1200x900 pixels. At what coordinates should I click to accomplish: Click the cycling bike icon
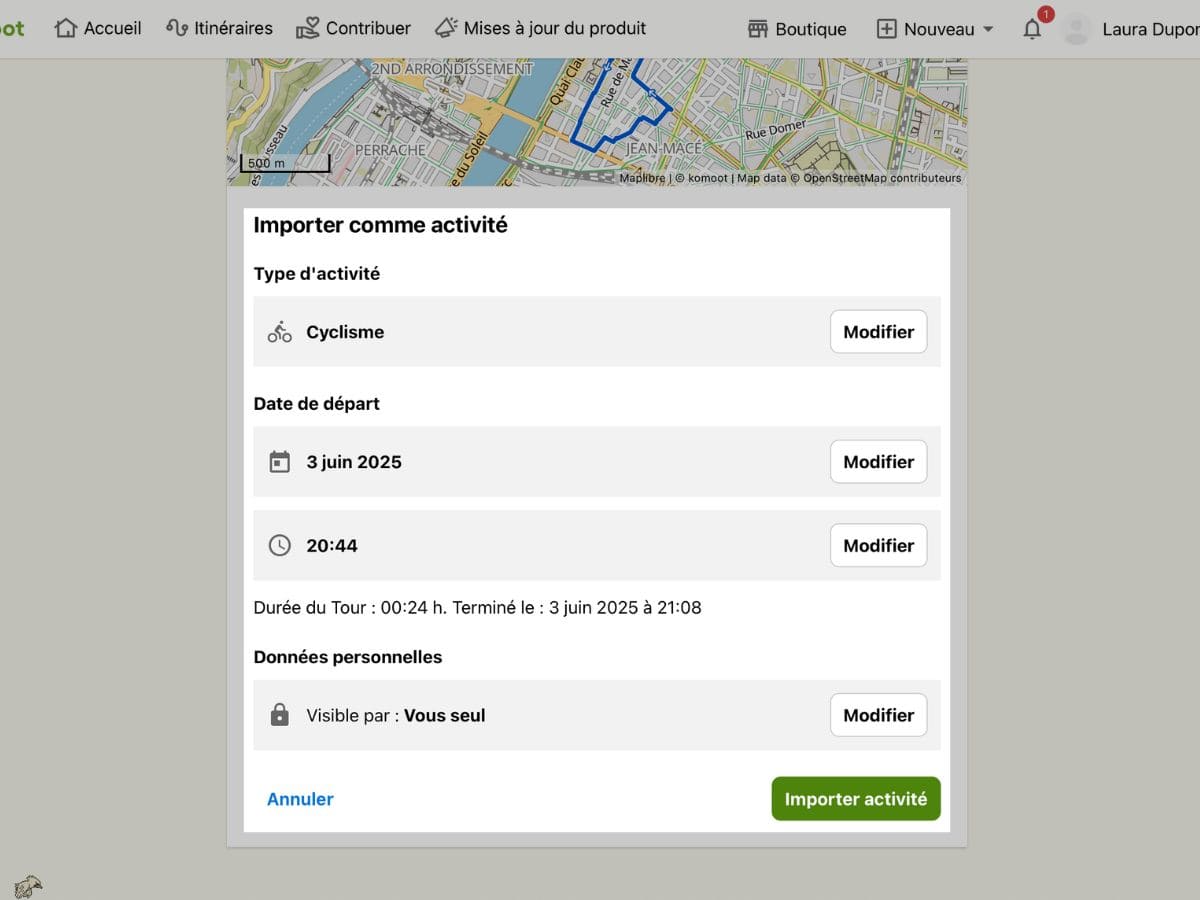click(280, 332)
